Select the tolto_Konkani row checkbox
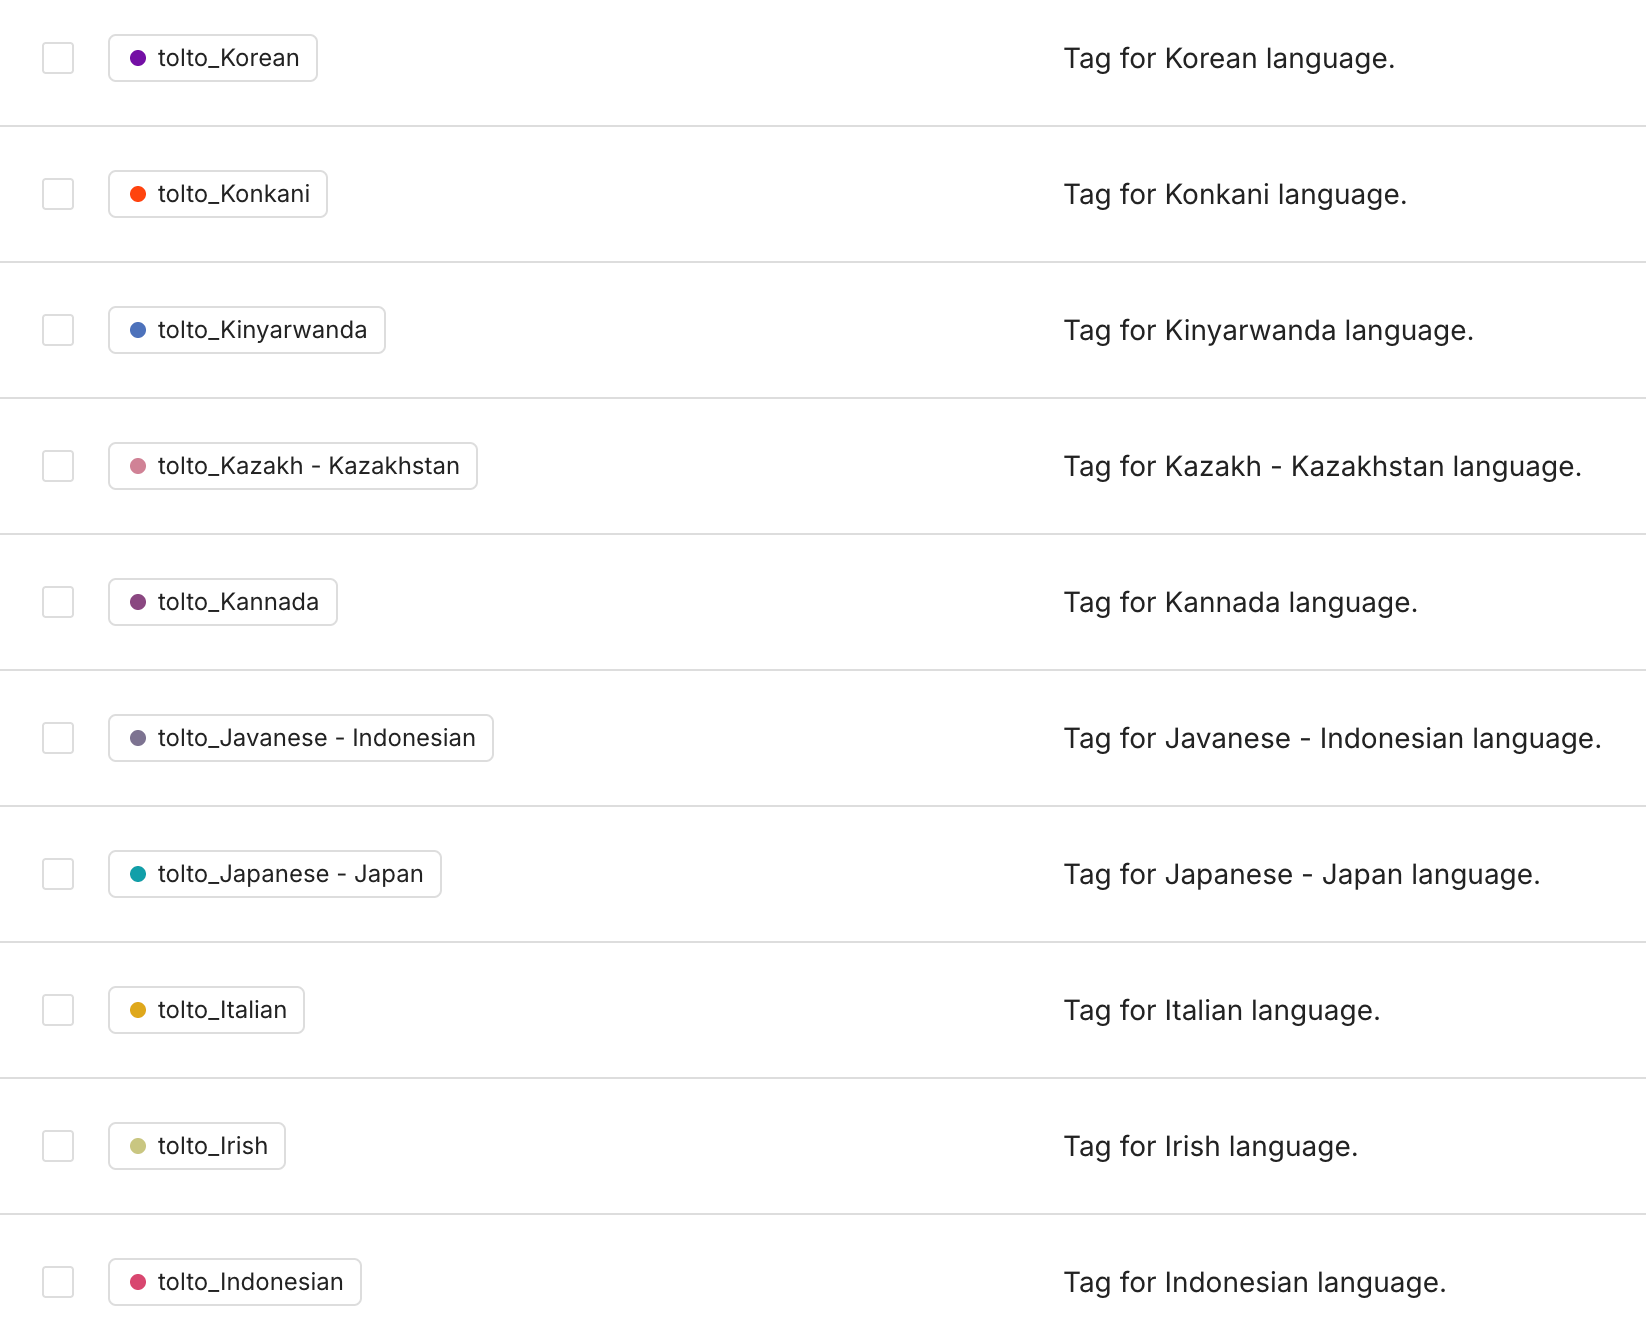The image size is (1646, 1340). point(58,194)
